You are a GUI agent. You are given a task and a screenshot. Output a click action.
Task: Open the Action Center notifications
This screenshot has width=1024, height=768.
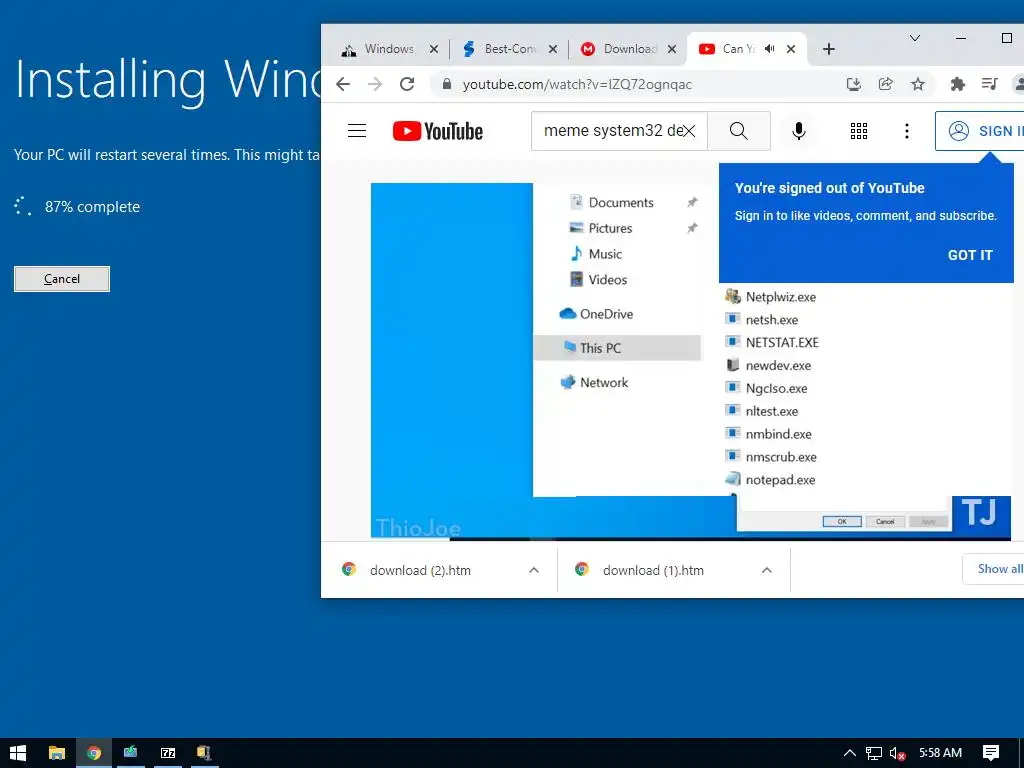coord(991,753)
